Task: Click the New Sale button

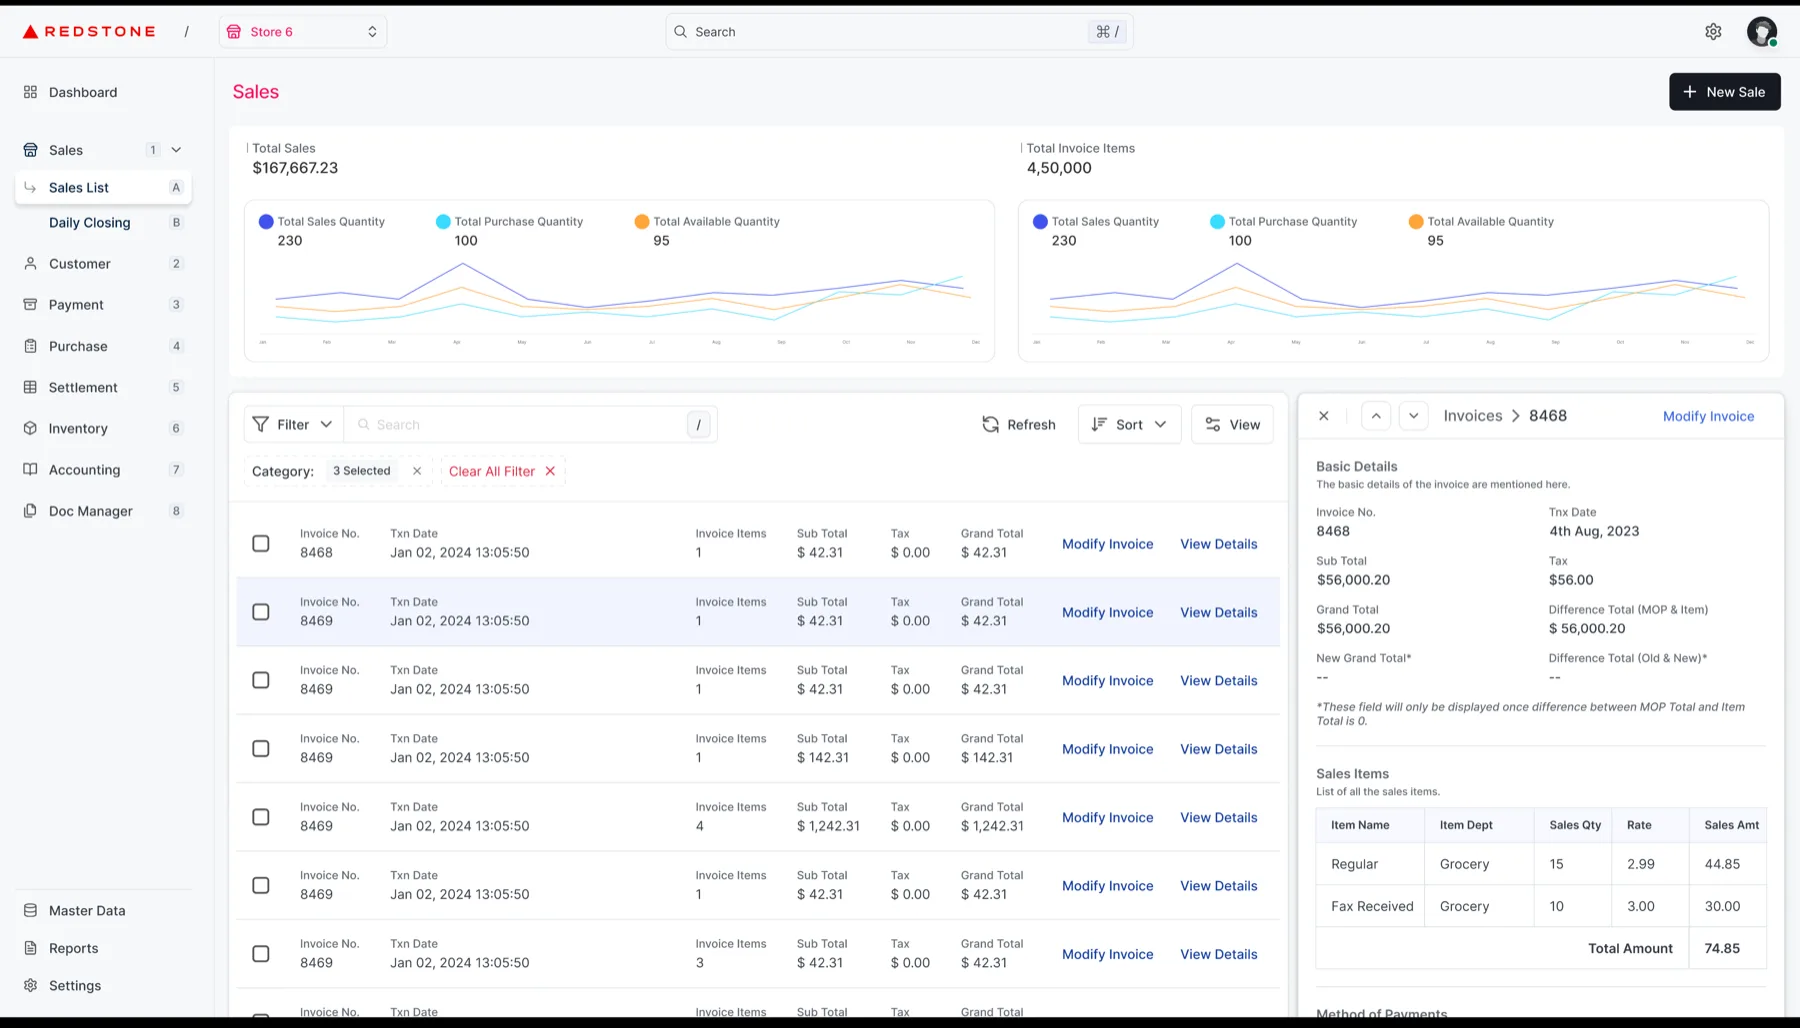Action: click(1724, 92)
